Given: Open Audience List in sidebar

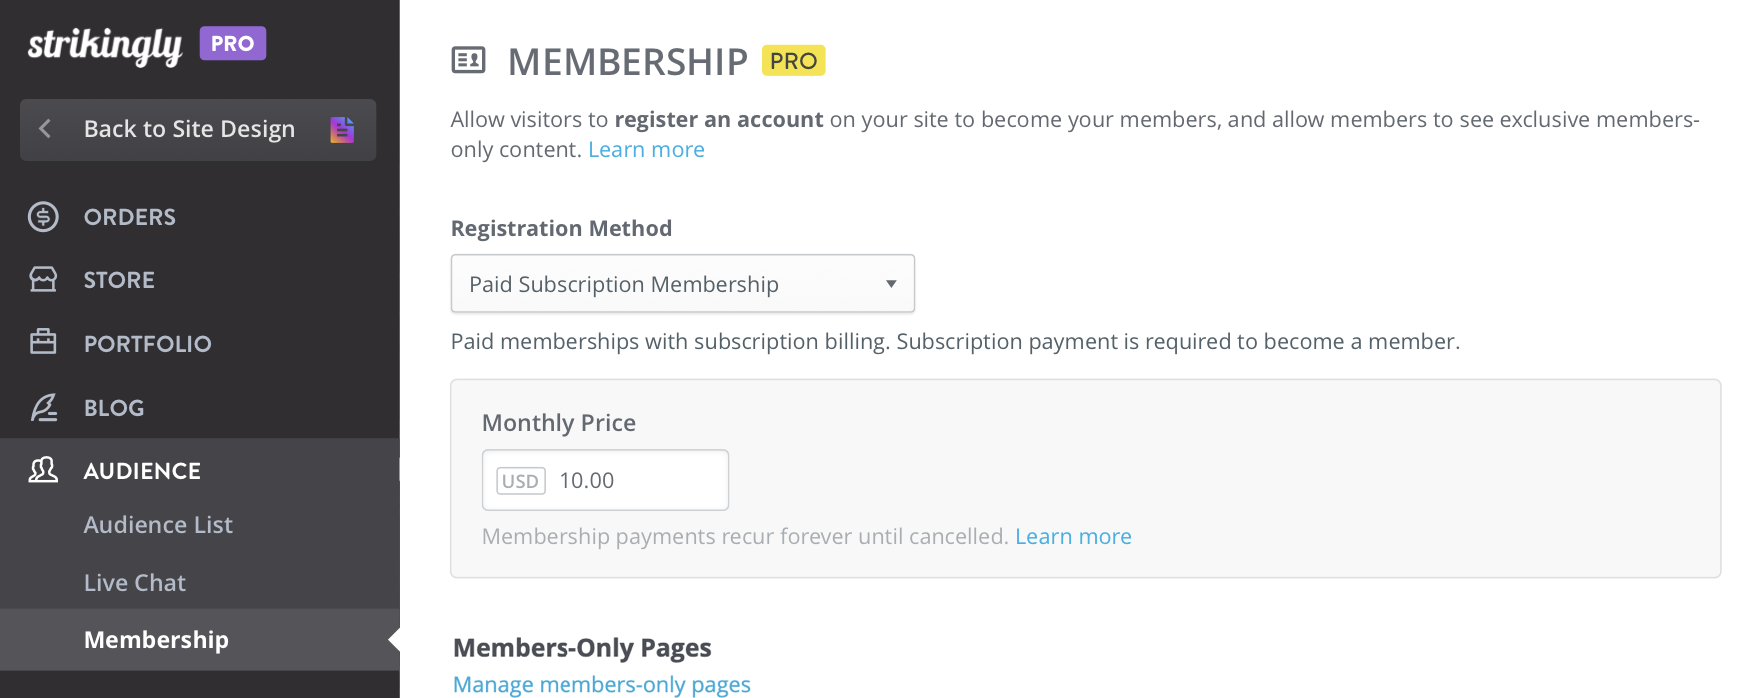Looking at the screenshot, I should pyautogui.click(x=158, y=525).
